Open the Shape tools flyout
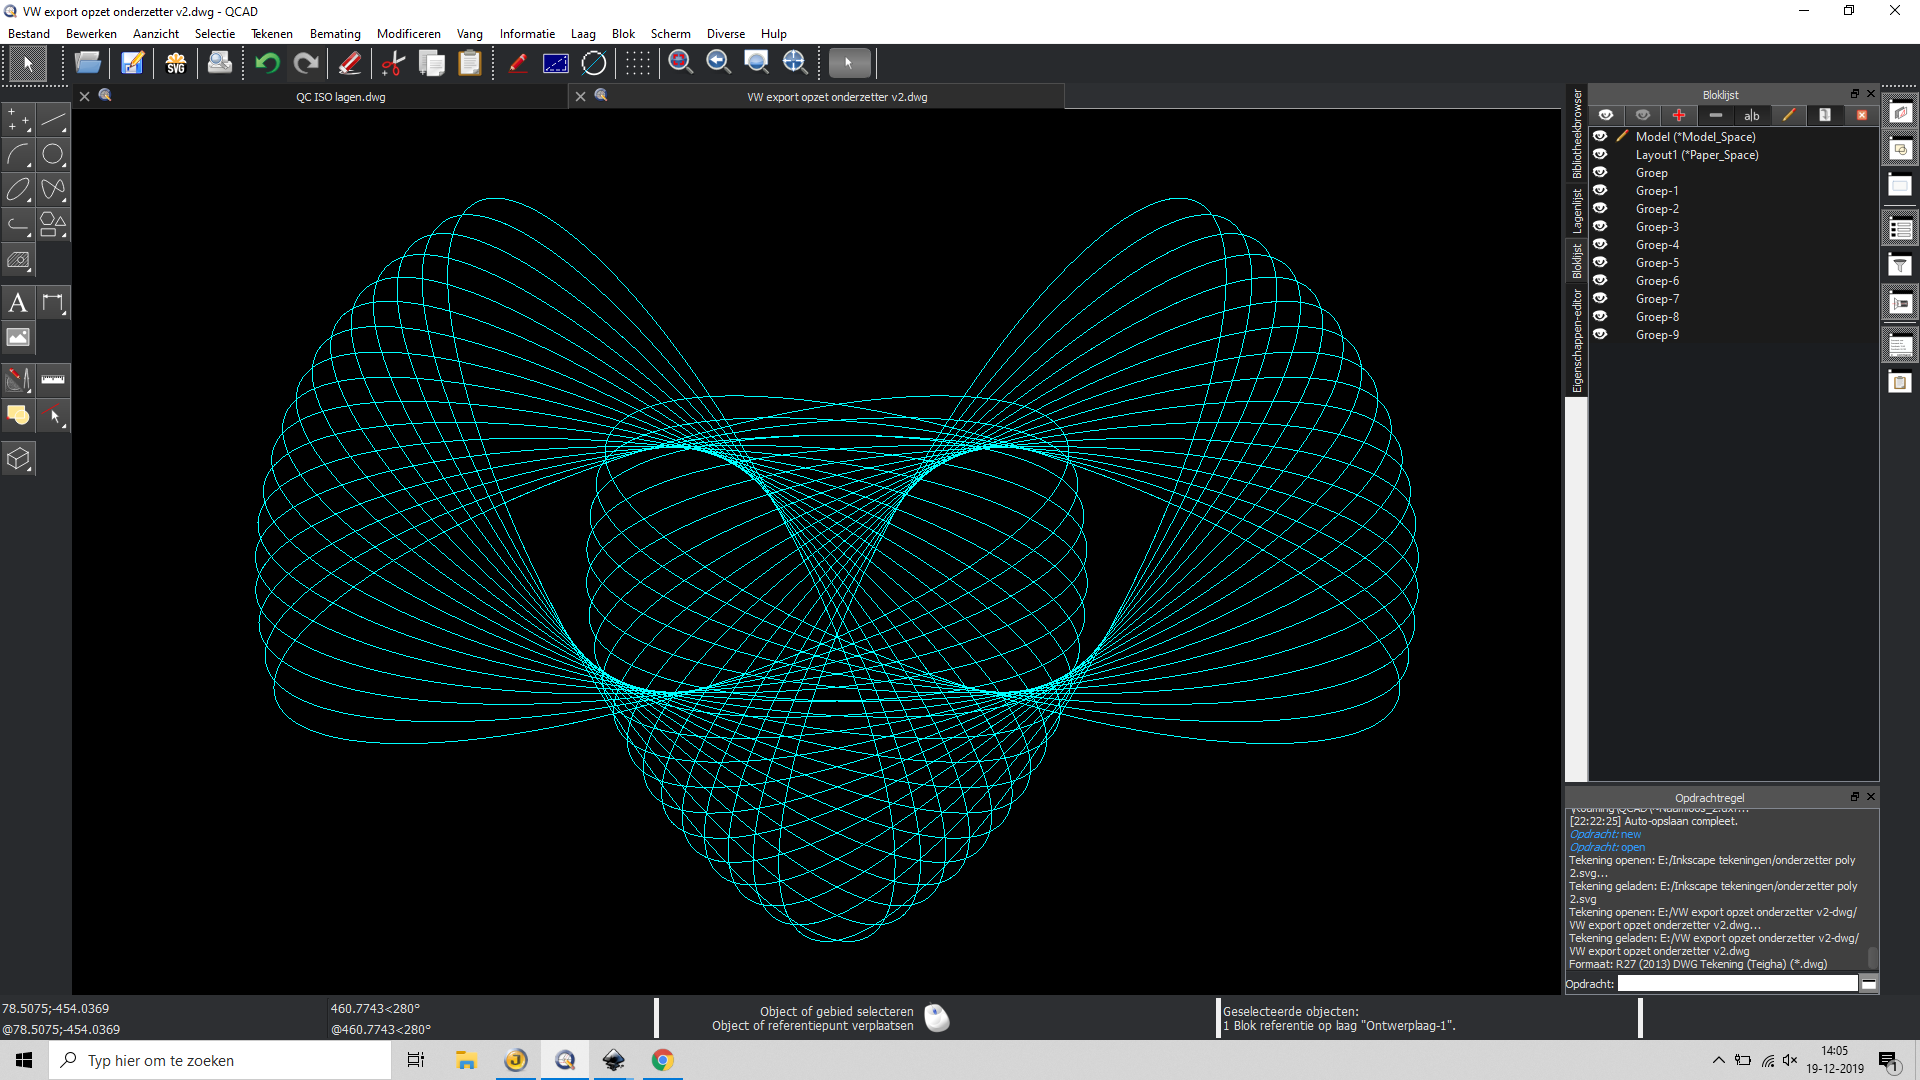Image resolution: width=1920 pixels, height=1080 pixels. click(x=53, y=224)
